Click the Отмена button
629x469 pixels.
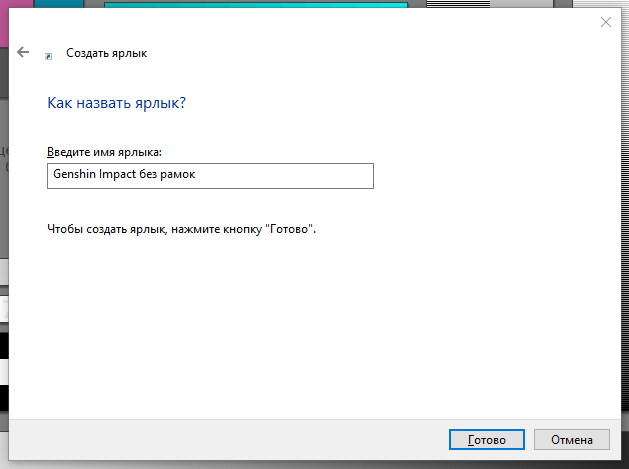coord(572,440)
